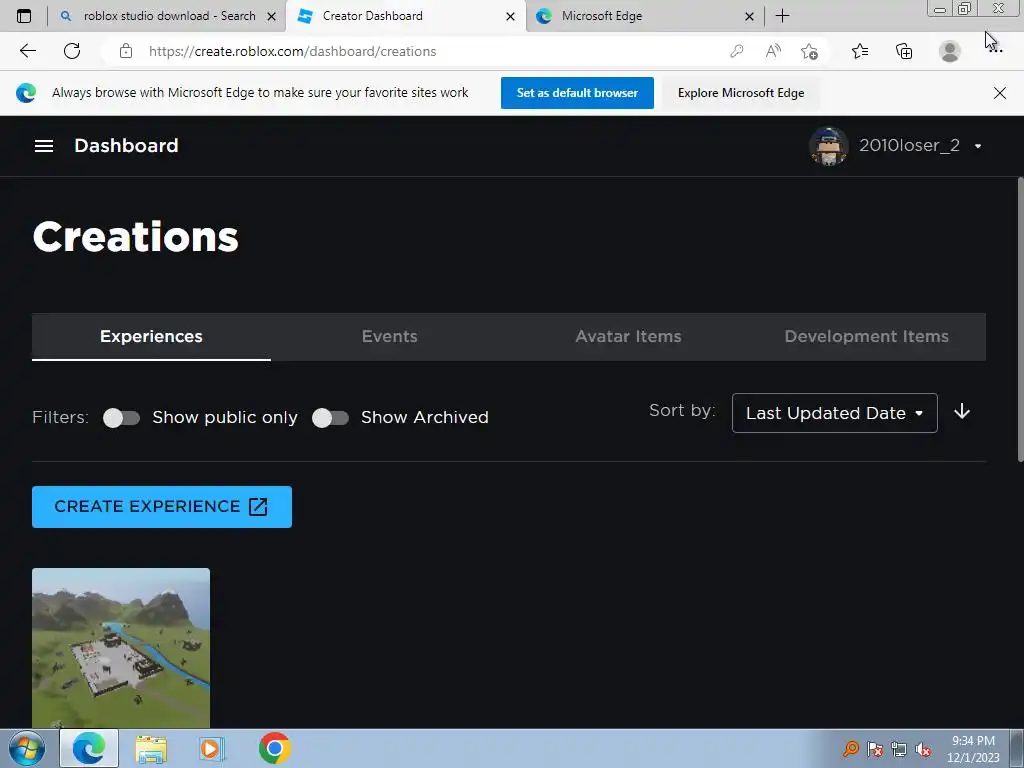The height and width of the screenshot is (768, 1024).
Task: Click the CREATE EXPERIENCE button
Action: pos(162,507)
